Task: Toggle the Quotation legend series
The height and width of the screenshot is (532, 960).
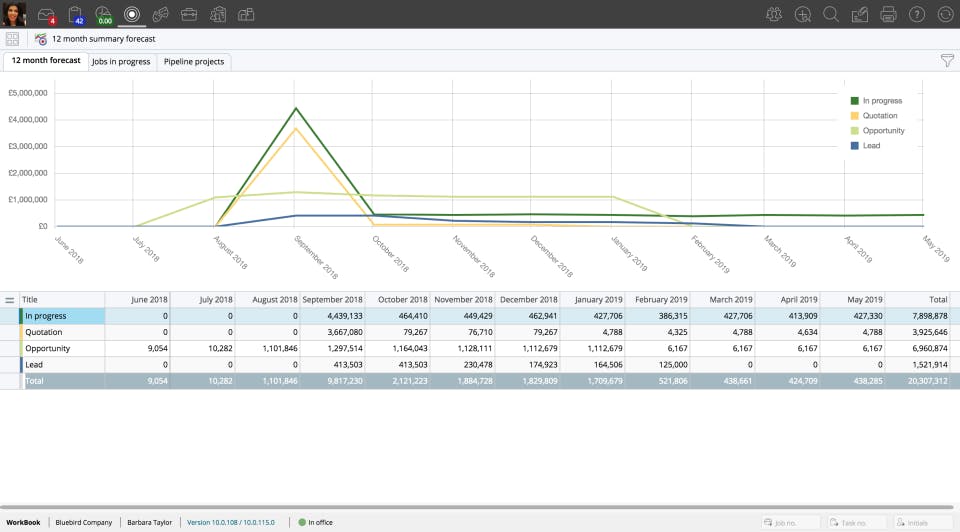Action: pyautogui.click(x=874, y=116)
